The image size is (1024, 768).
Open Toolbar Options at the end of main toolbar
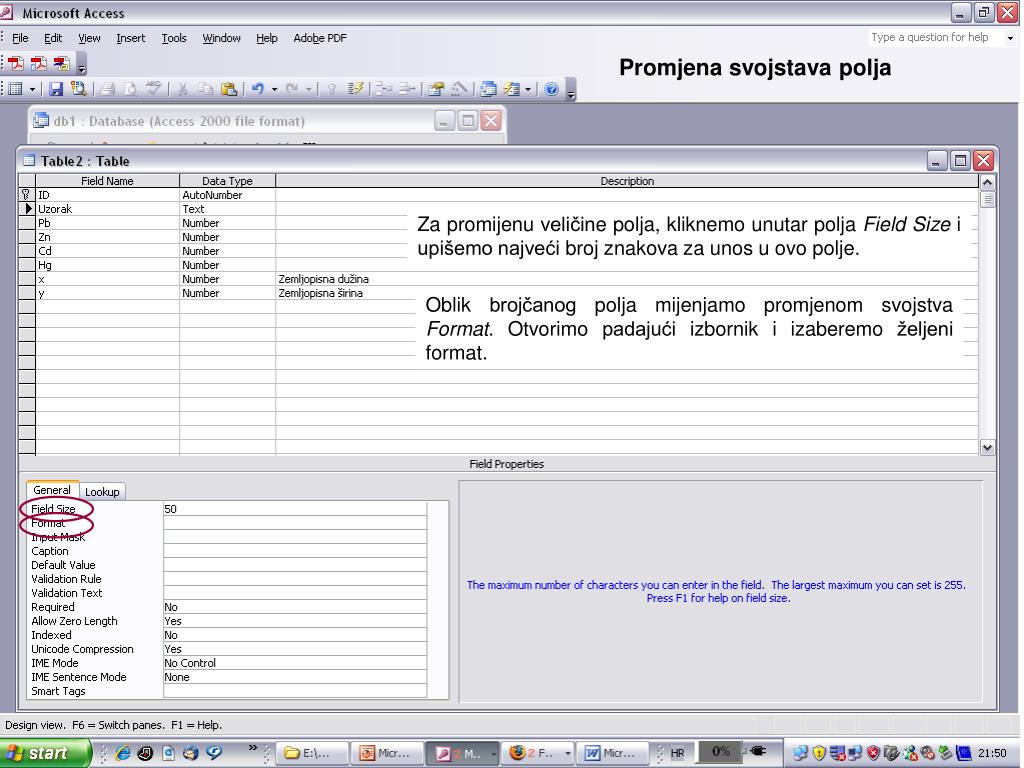[571, 90]
